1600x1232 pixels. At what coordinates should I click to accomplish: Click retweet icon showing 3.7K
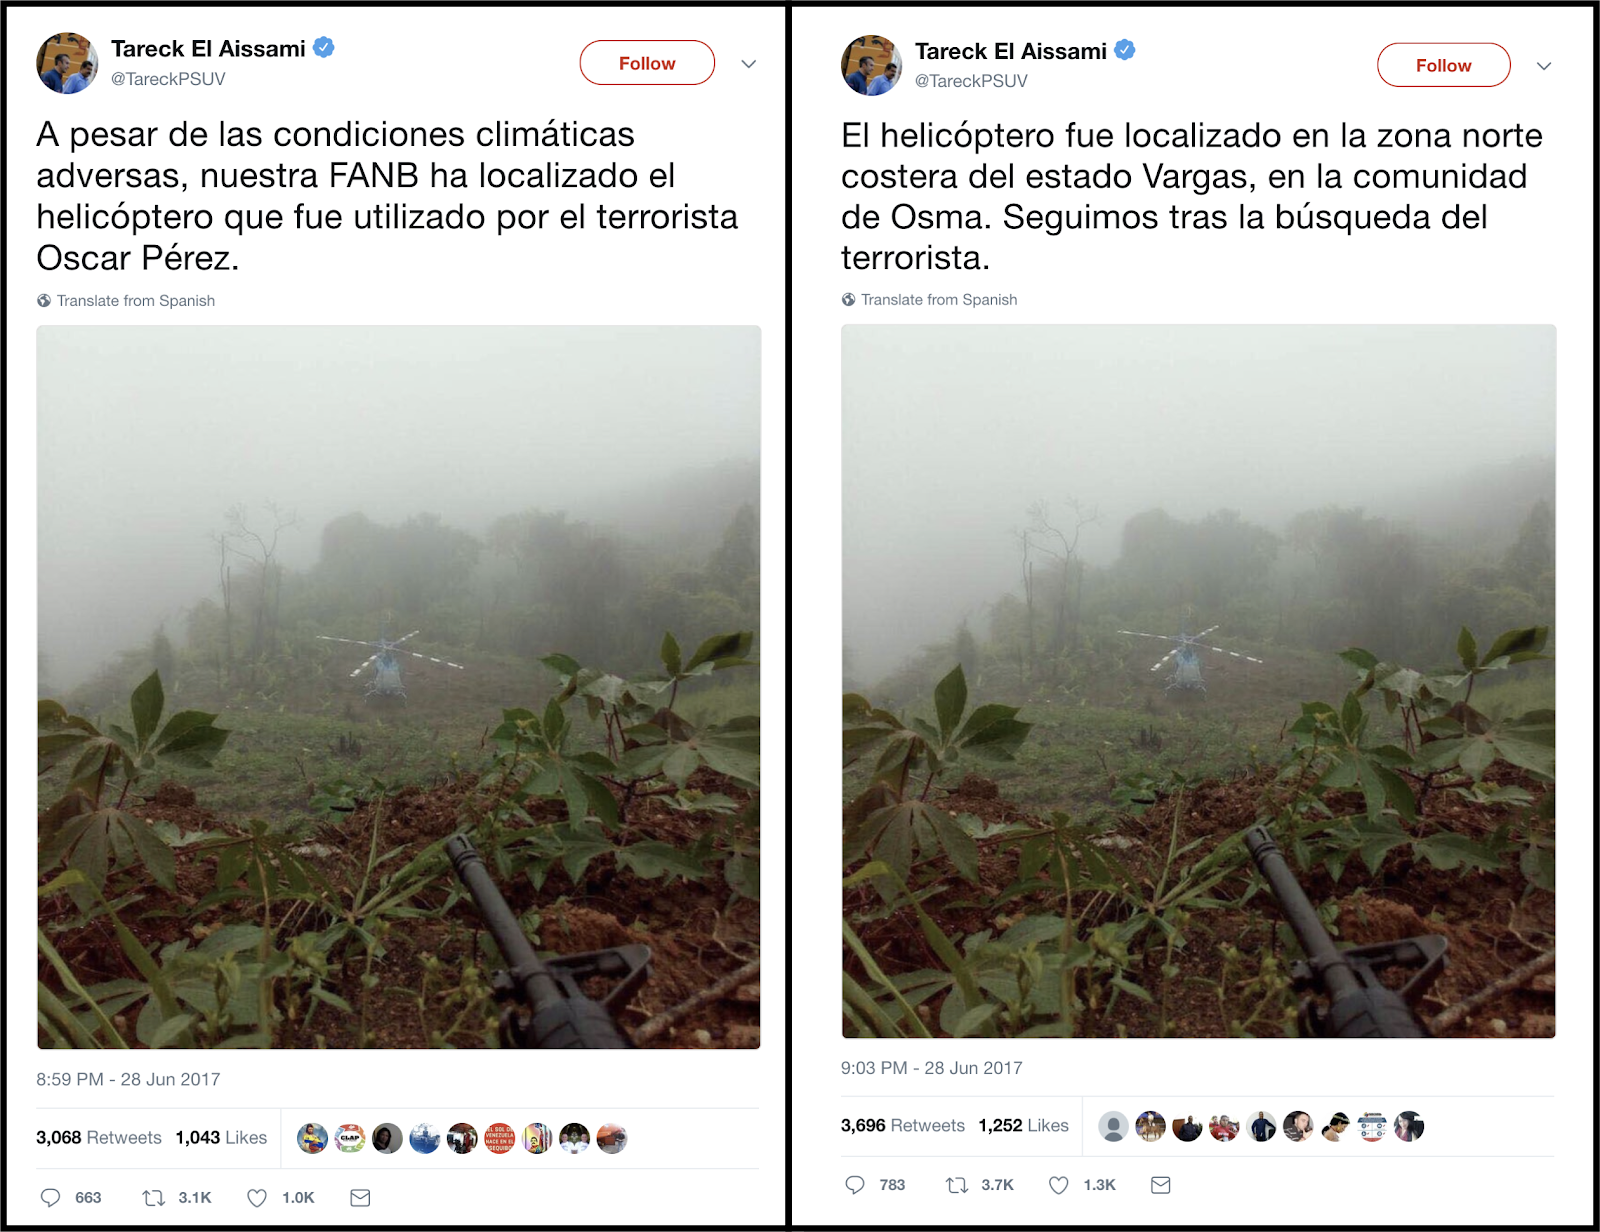point(957,1185)
